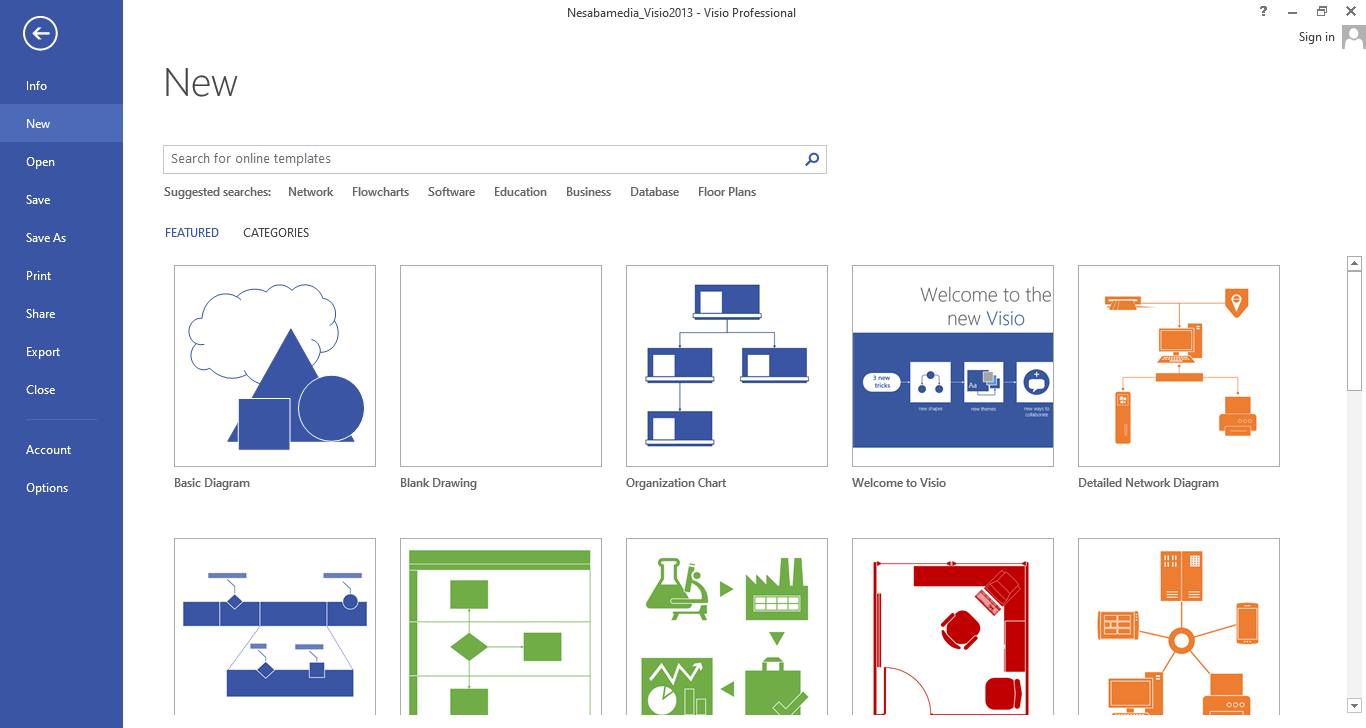Open the Welcome to Visio tour
The width and height of the screenshot is (1366, 728).
(953, 366)
